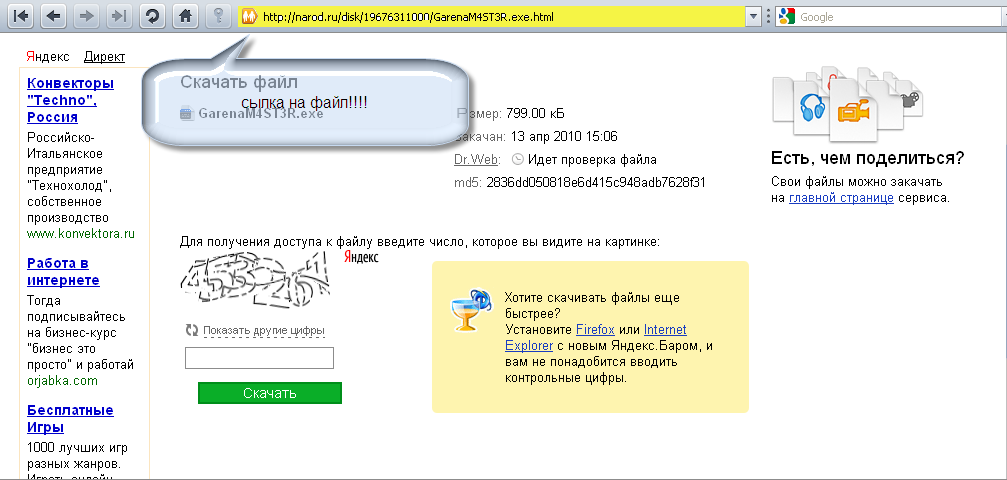Go to first page with rewind button
Image resolution: width=1007 pixels, height=480 pixels.
19,17
